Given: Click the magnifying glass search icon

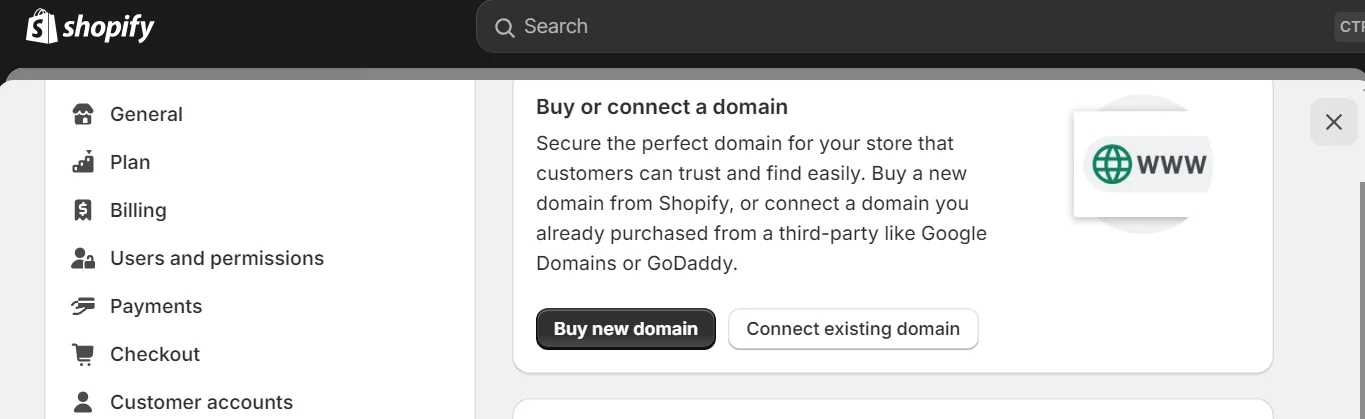Looking at the screenshot, I should pyautogui.click(x=505, y=27).
